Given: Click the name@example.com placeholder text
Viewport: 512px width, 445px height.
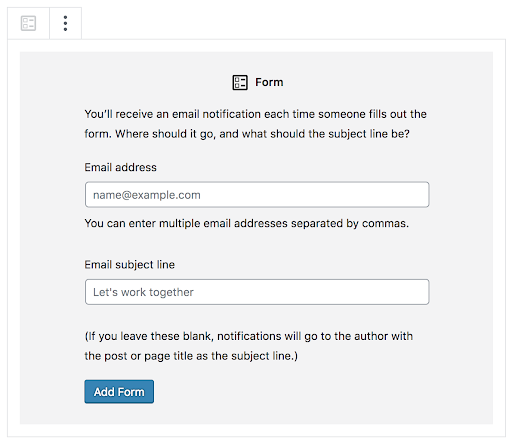Looking at the screenshot, I should pos(147,195).
